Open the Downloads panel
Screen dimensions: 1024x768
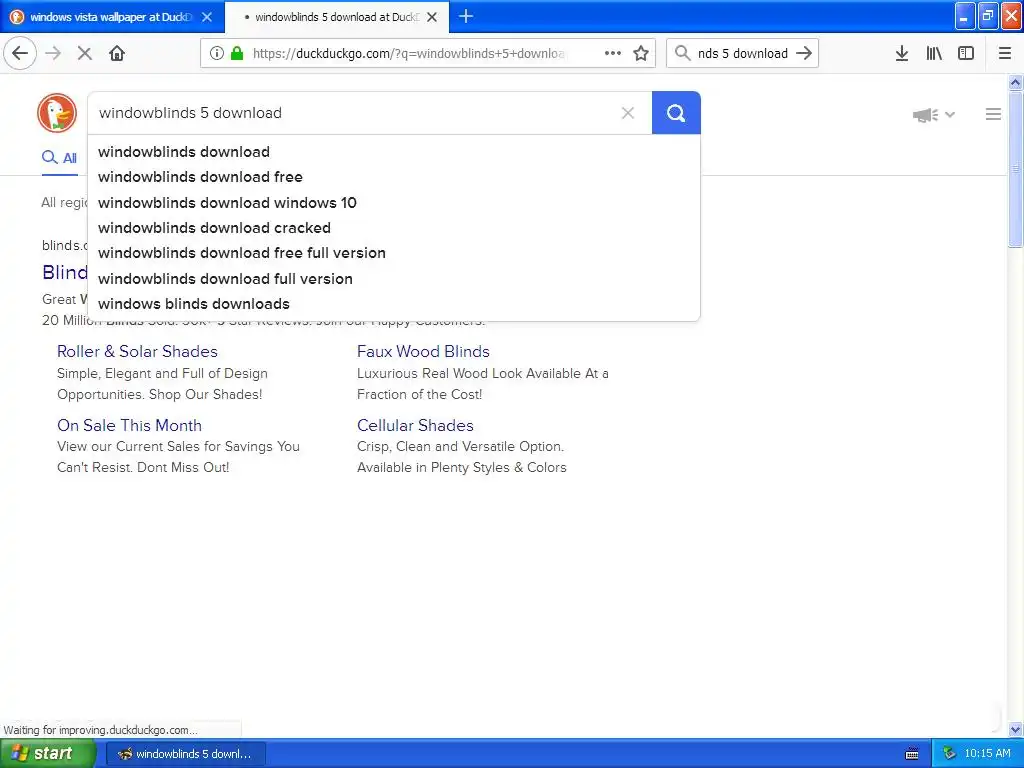[x=902, y=54]
